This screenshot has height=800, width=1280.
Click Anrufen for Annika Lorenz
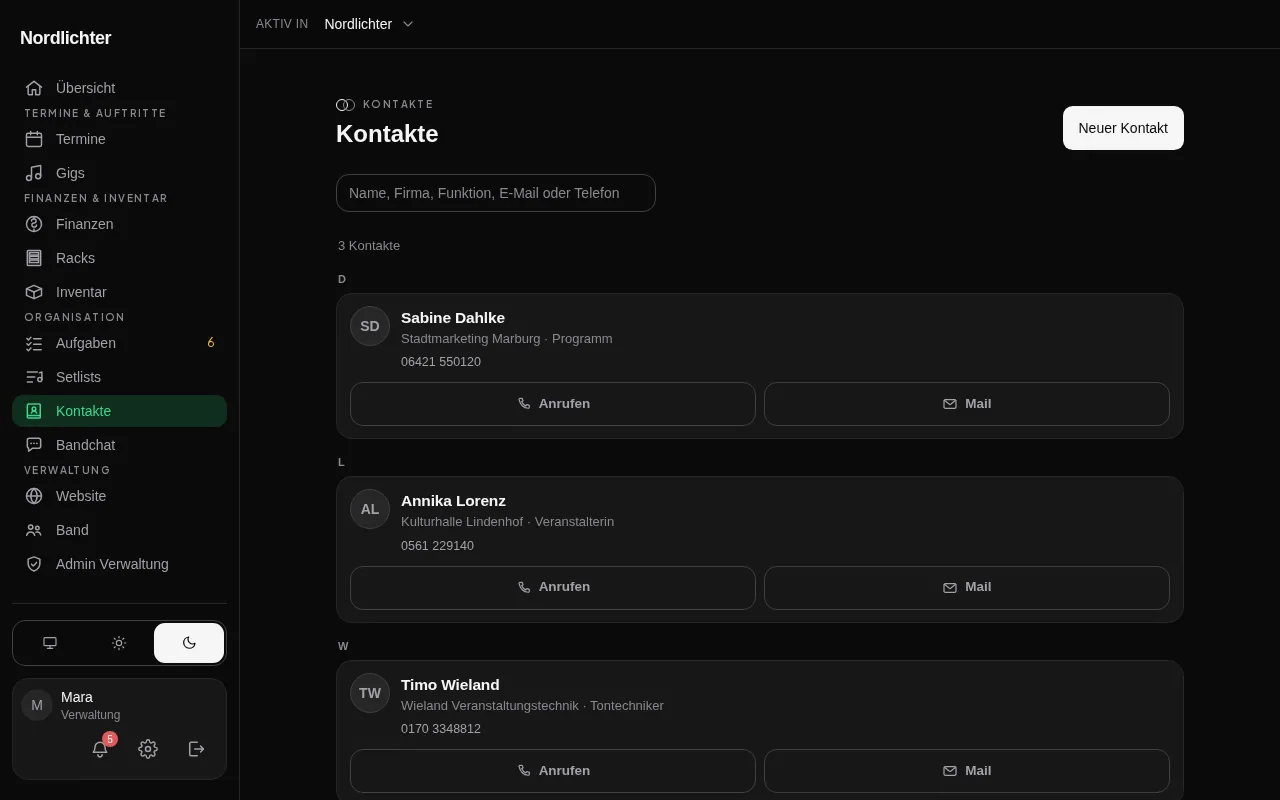tap(553, 588)
